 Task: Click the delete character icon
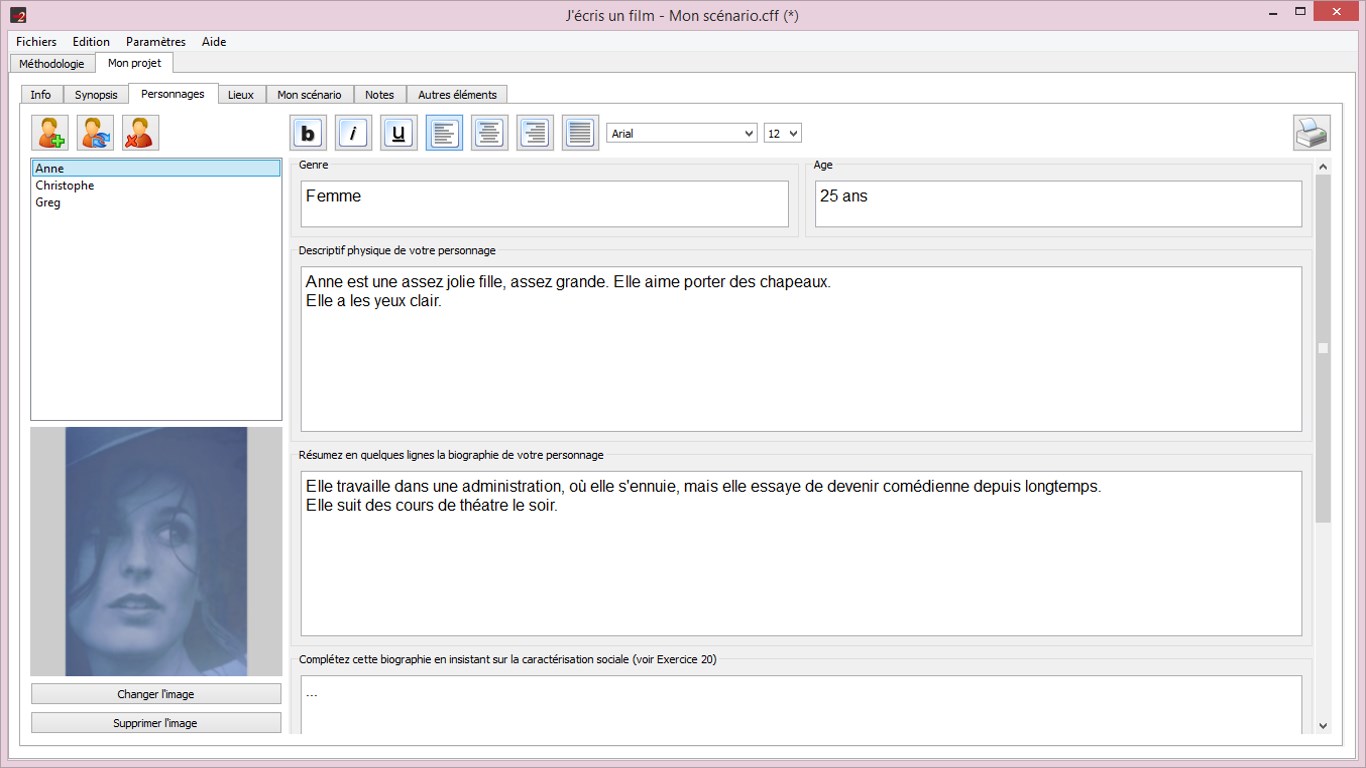coord(140,133)
